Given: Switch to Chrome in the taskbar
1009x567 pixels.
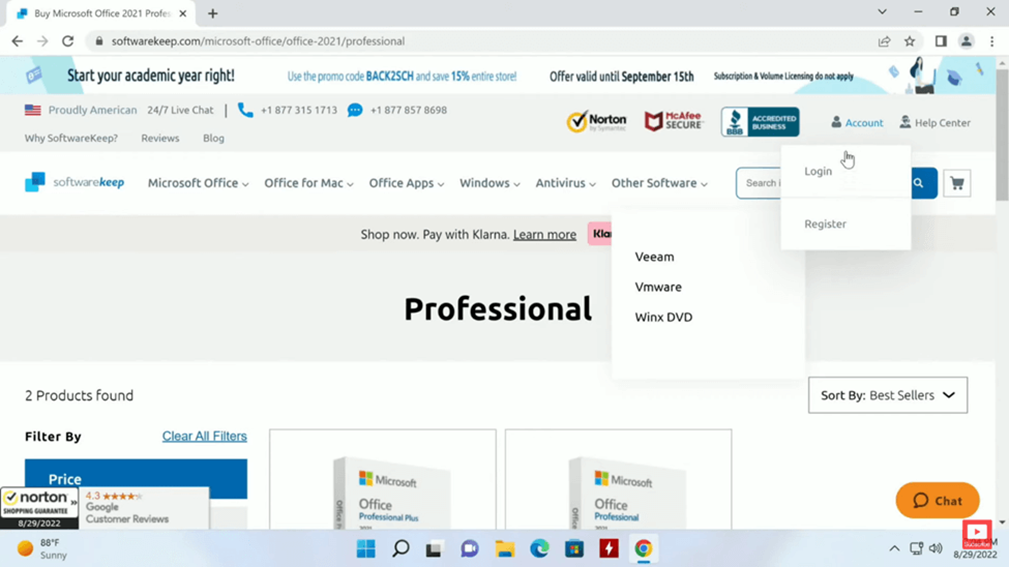Looking at the screenshot, I should click(643, 549).
